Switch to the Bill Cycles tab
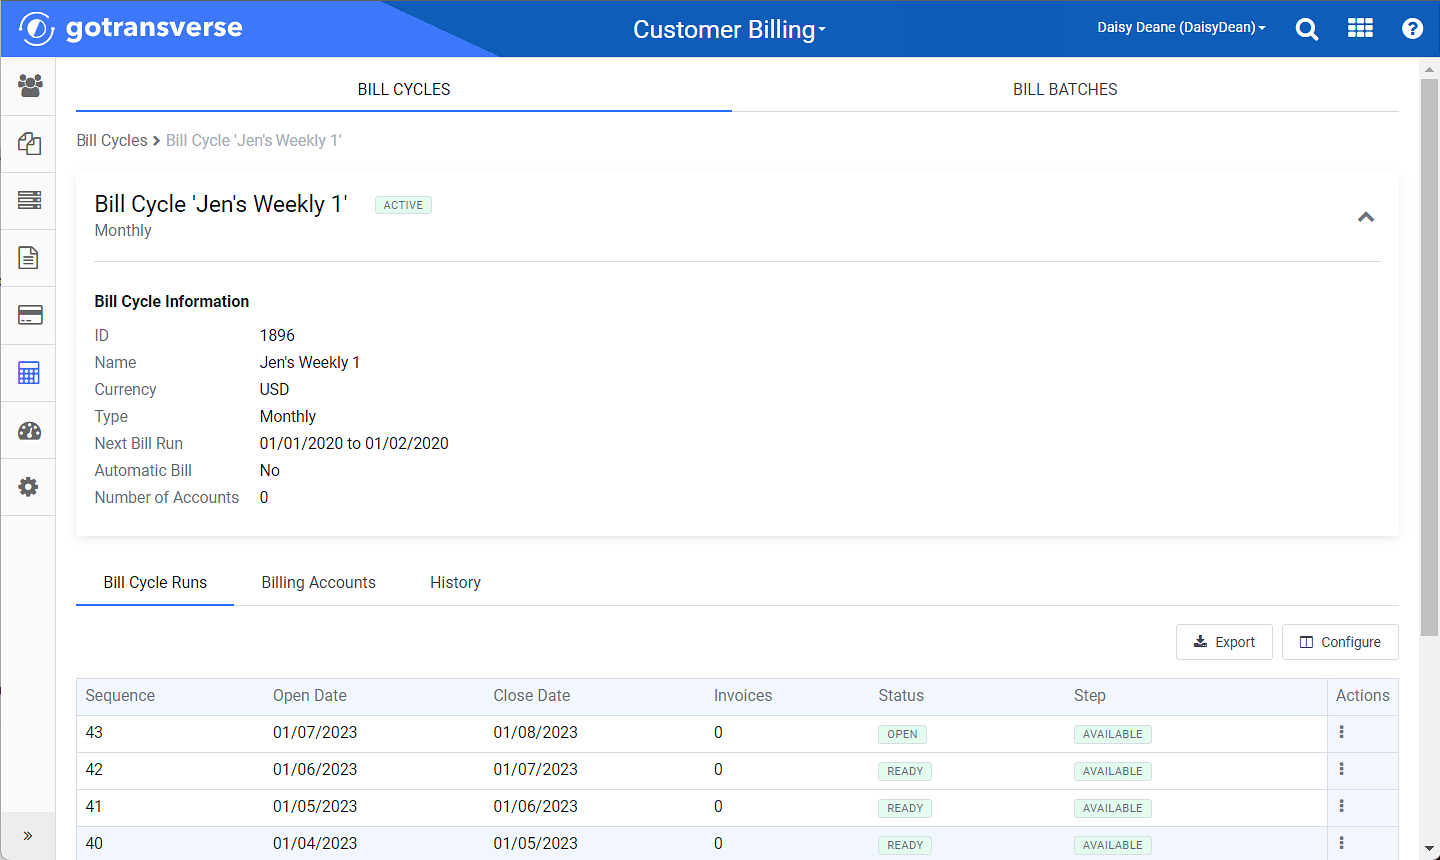 tap(404, 89)
